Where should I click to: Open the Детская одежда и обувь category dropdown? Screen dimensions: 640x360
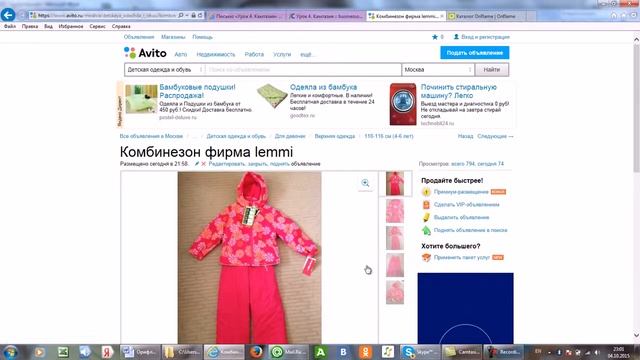click(x=164, y=70)
